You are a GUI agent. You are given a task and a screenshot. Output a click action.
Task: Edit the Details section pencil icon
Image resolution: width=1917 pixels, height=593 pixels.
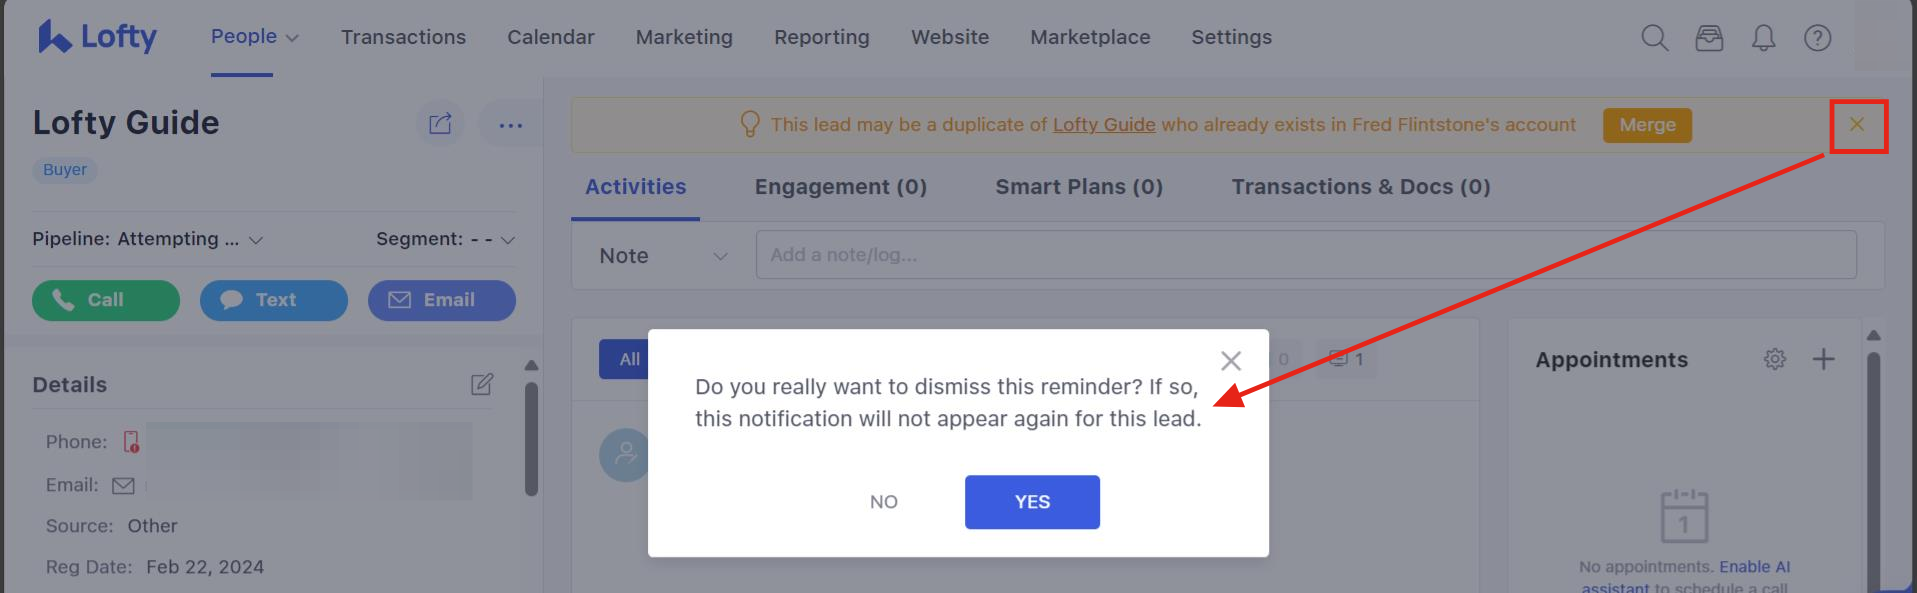[x=482, y=384]
